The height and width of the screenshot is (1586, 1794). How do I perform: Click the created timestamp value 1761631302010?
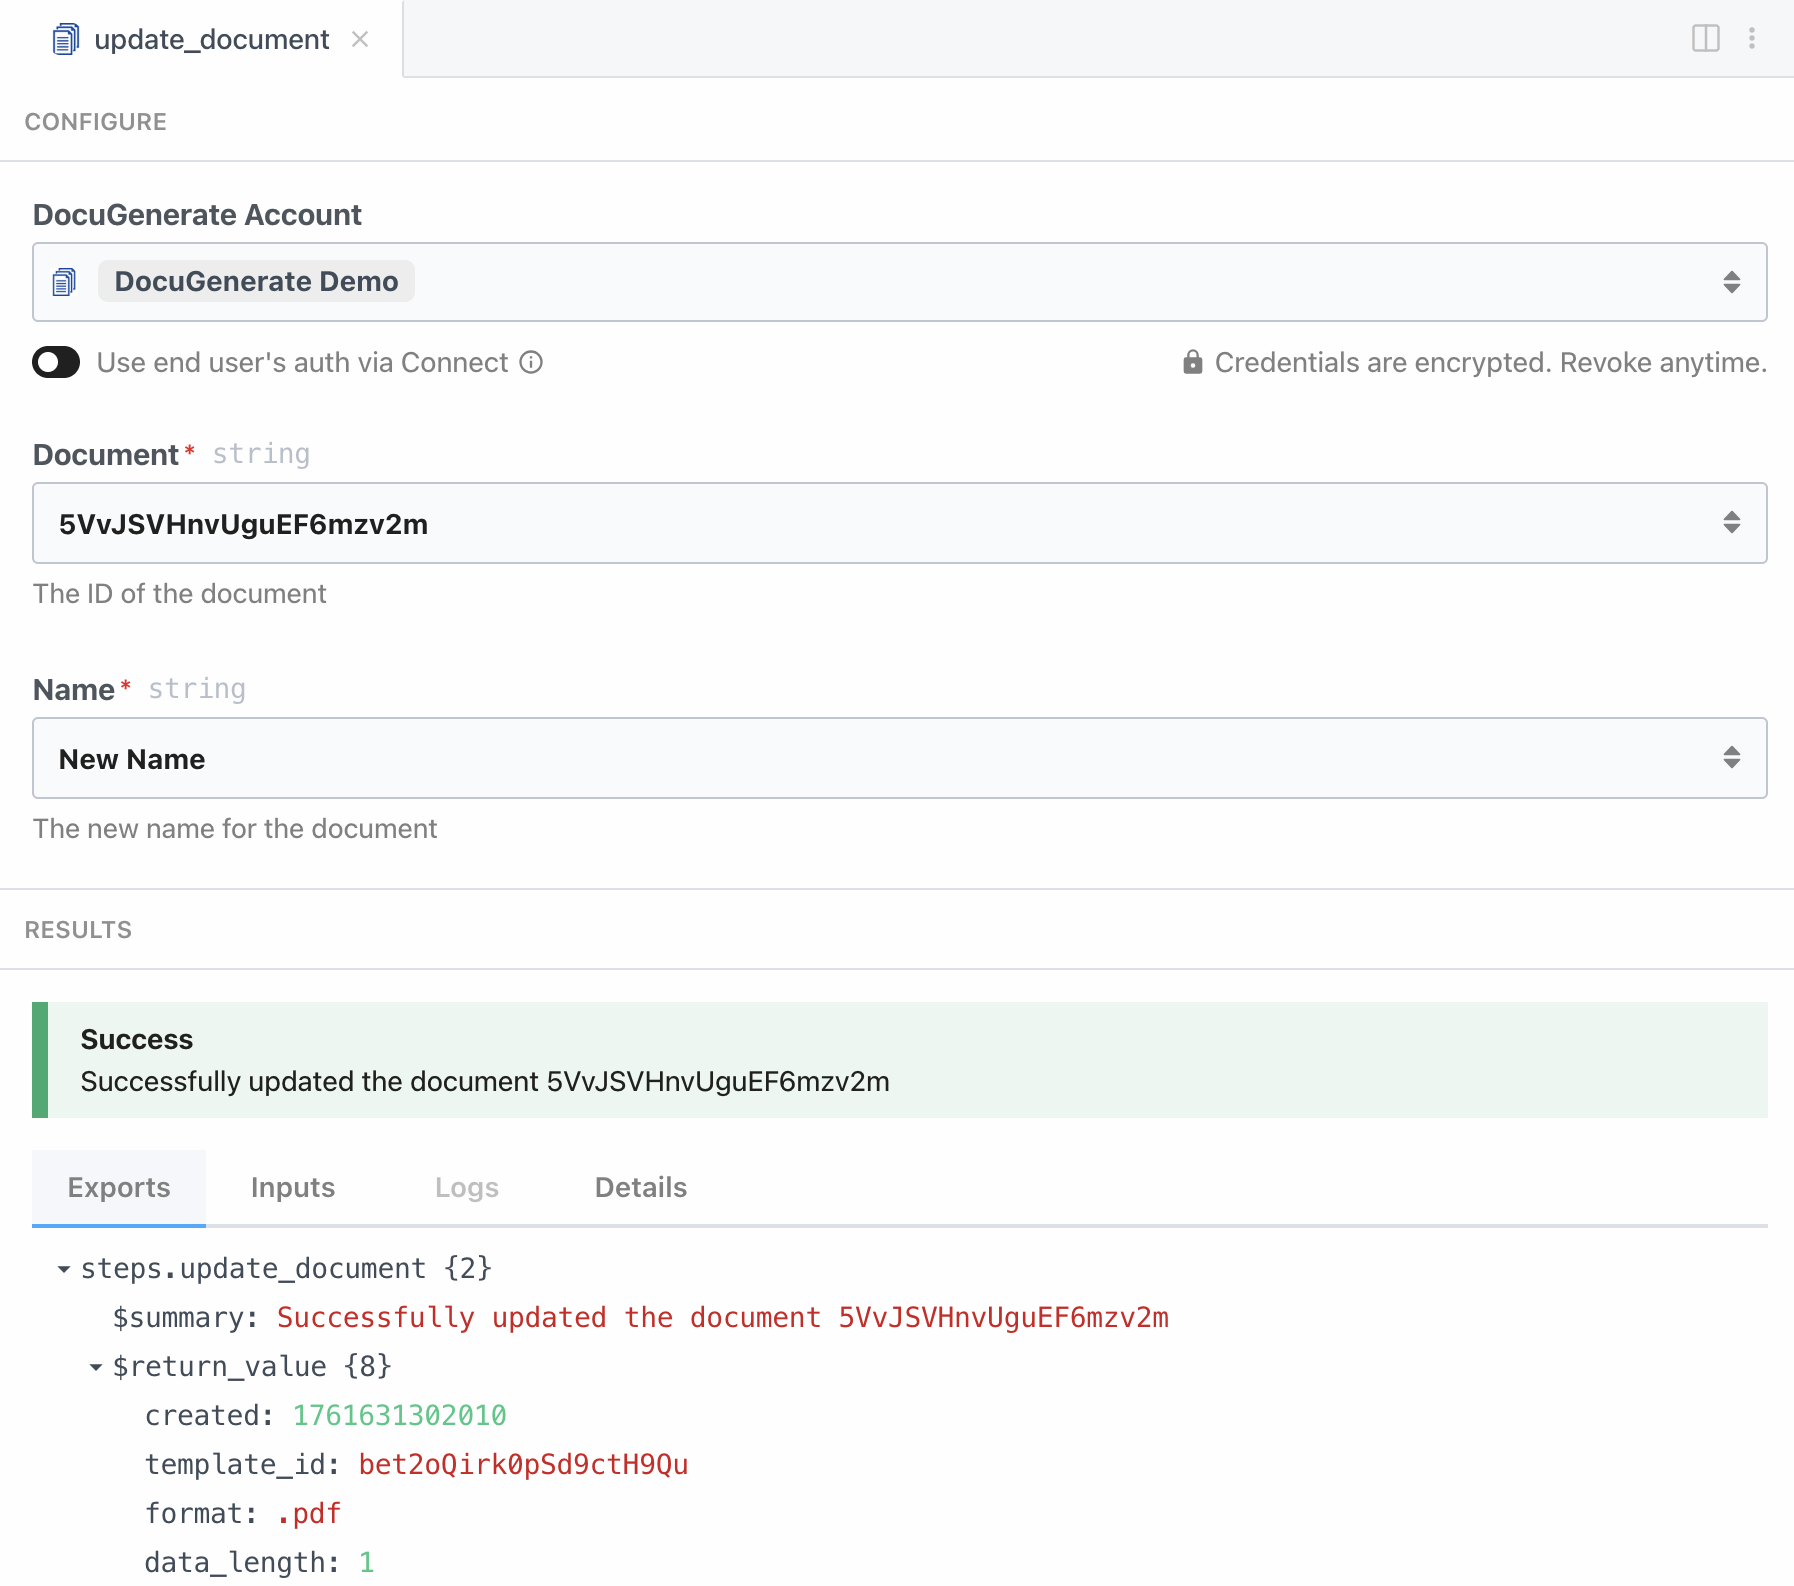click(x=400, y=1416)
